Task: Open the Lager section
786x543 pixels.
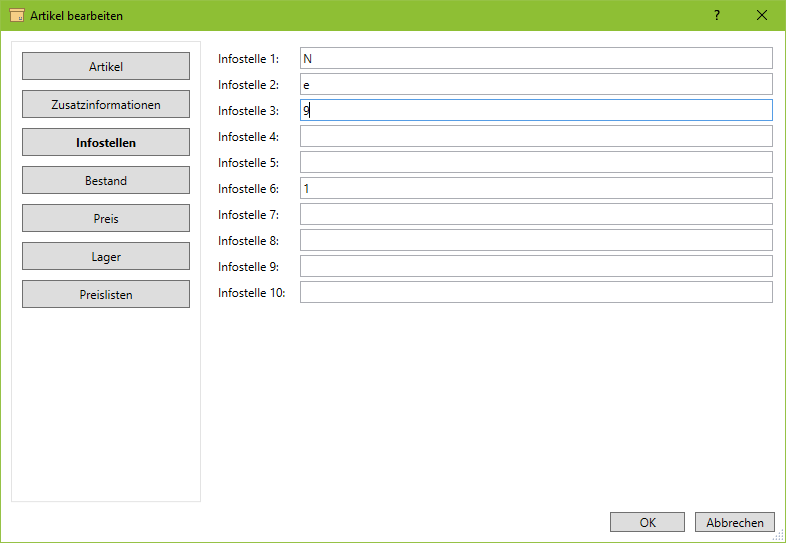Action: [106, 256]
